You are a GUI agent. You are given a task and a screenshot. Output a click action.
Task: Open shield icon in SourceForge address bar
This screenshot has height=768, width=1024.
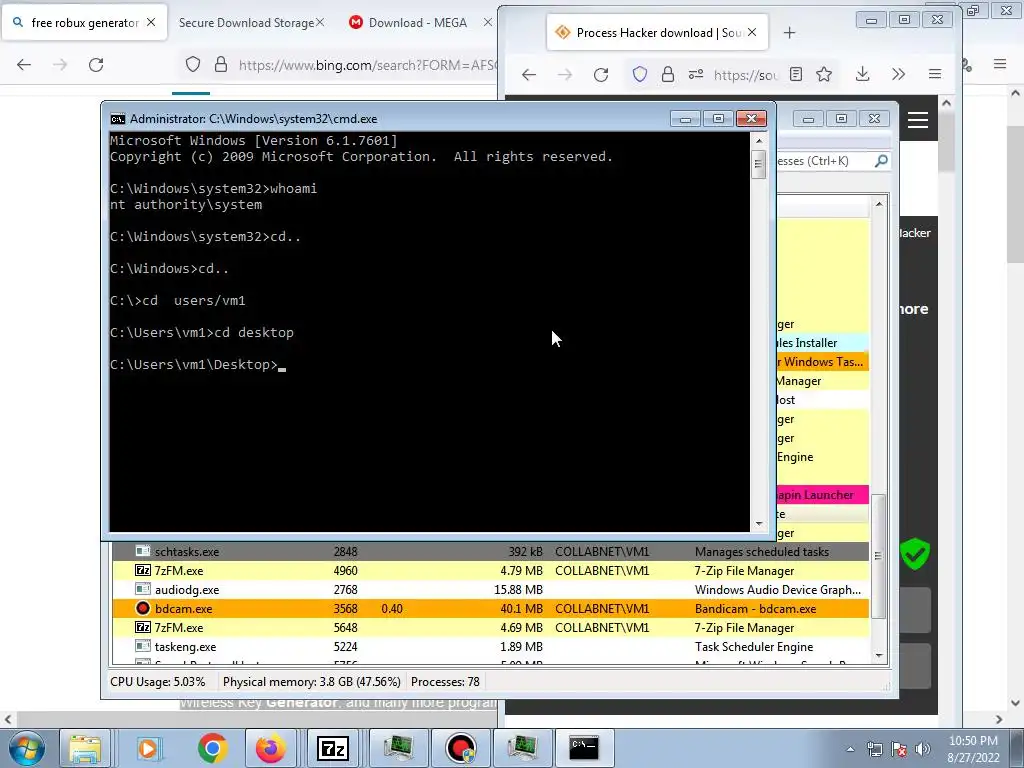[640, 74]
